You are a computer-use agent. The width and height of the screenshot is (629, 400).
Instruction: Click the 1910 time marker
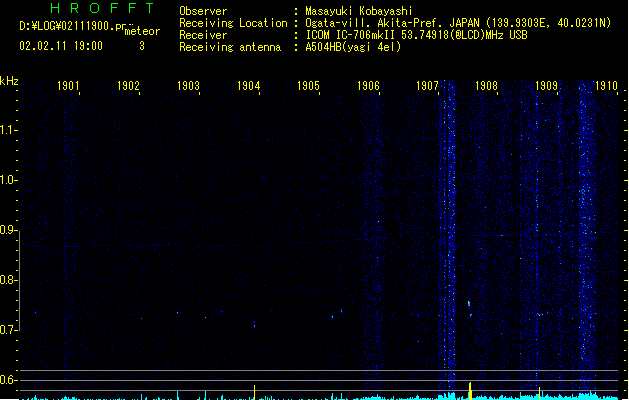tap(606, 86)
